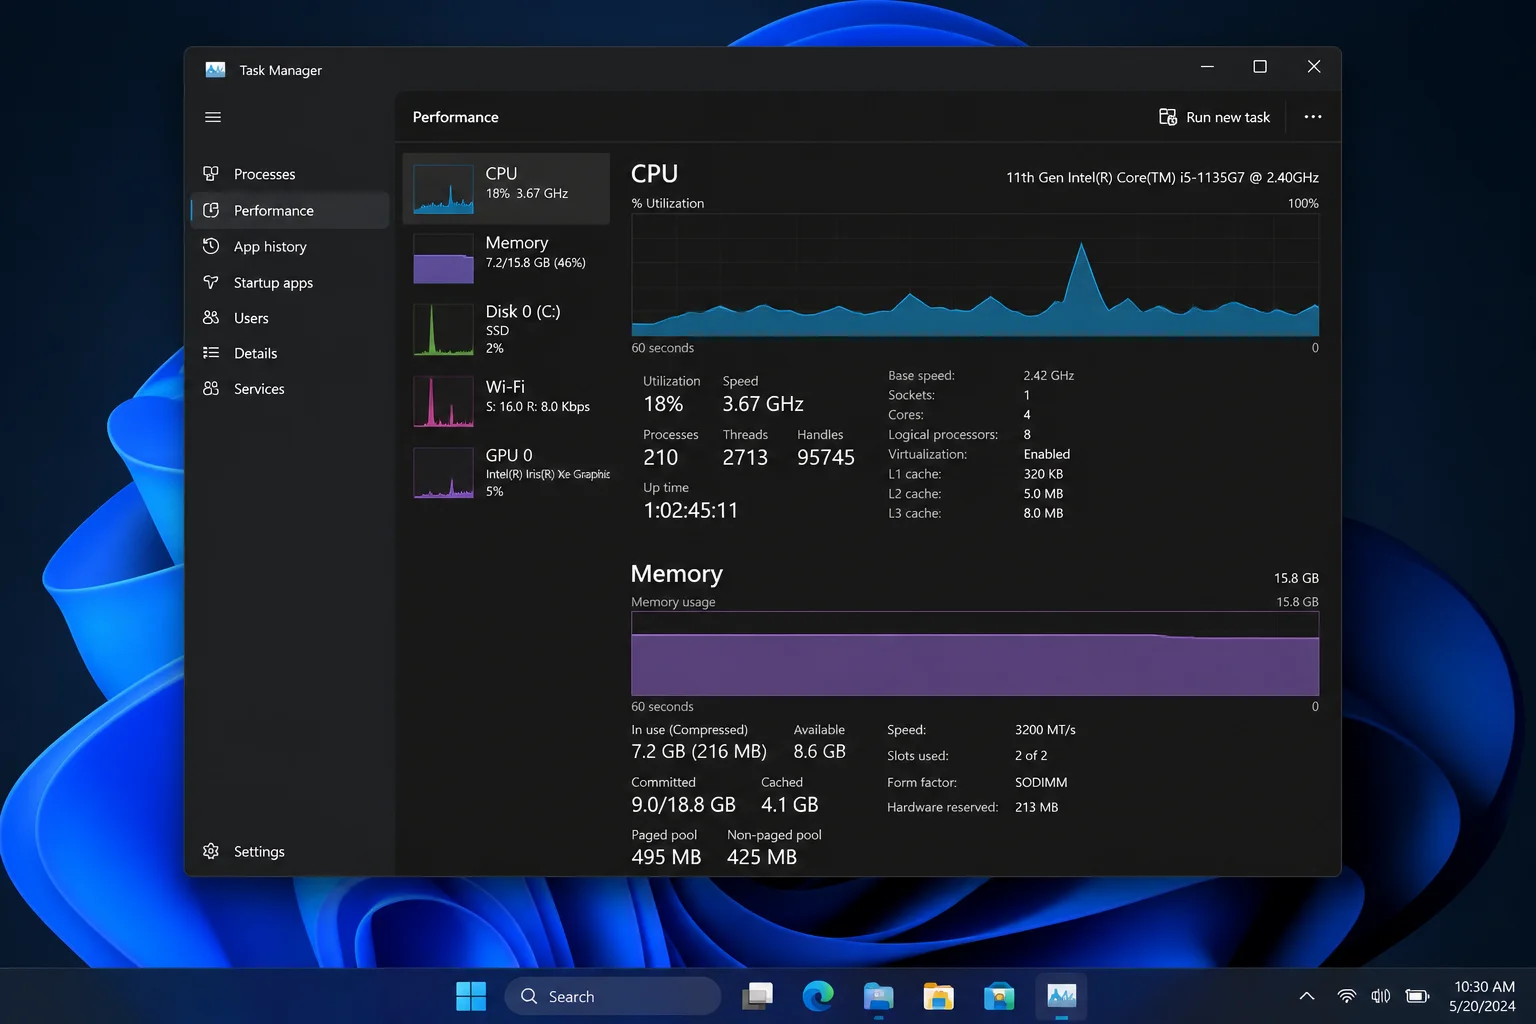
Task: Click the Run new task icon
Action: (x=1167, y=117)
